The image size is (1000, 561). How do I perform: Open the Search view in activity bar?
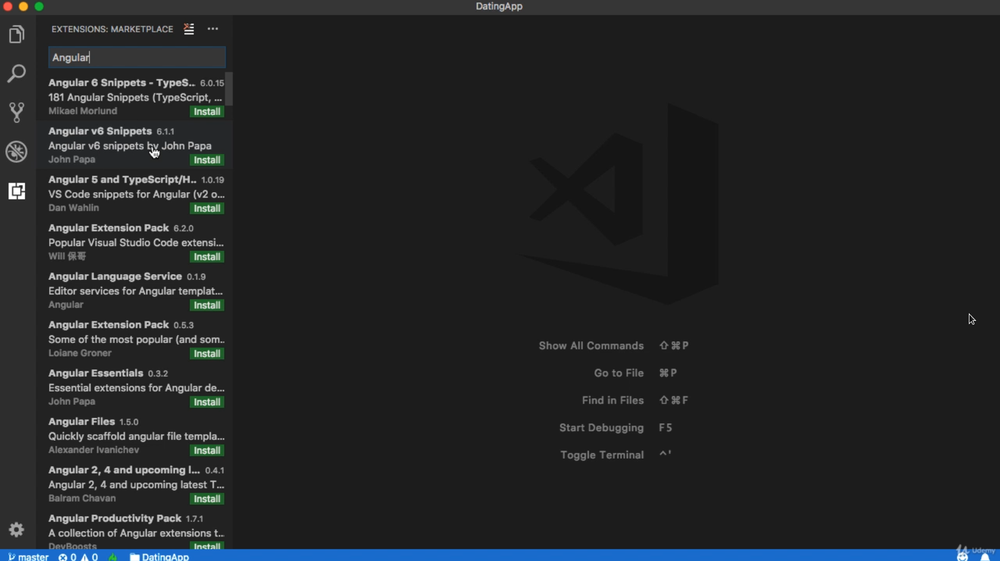point(17,73)
